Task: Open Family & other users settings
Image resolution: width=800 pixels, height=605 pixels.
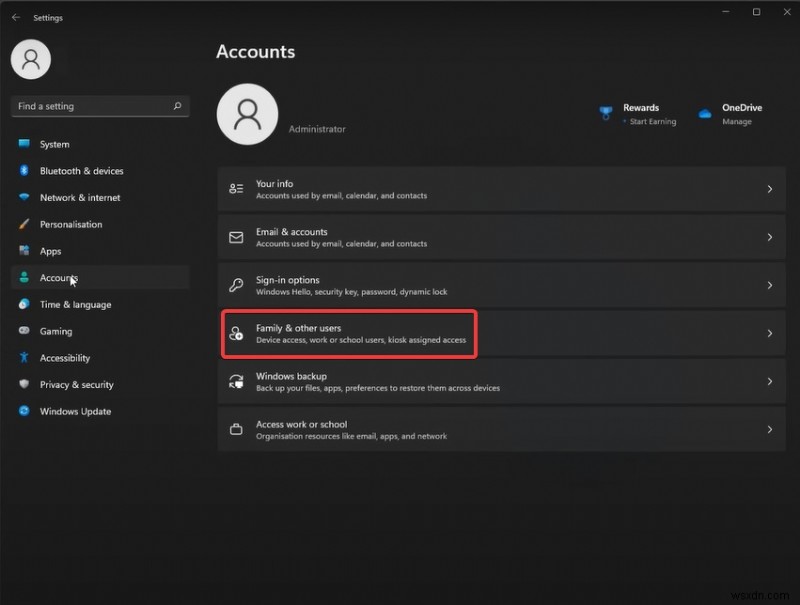Action: [500, 333]
